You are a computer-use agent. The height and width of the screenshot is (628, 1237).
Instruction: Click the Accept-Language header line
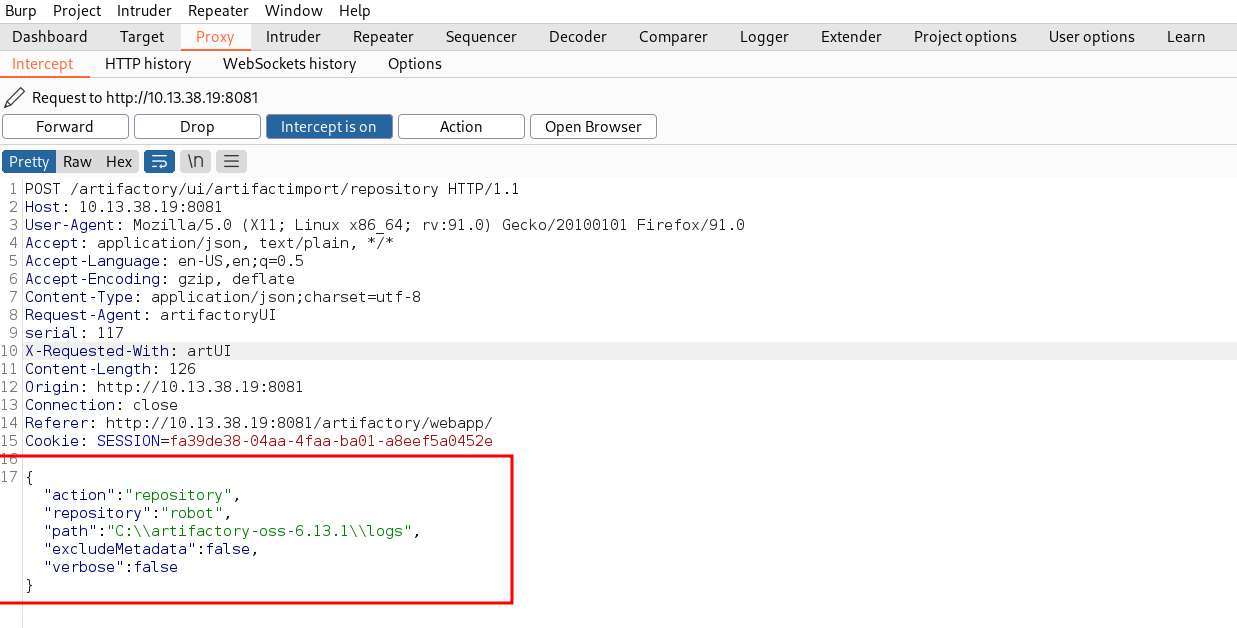pos(164,261)
